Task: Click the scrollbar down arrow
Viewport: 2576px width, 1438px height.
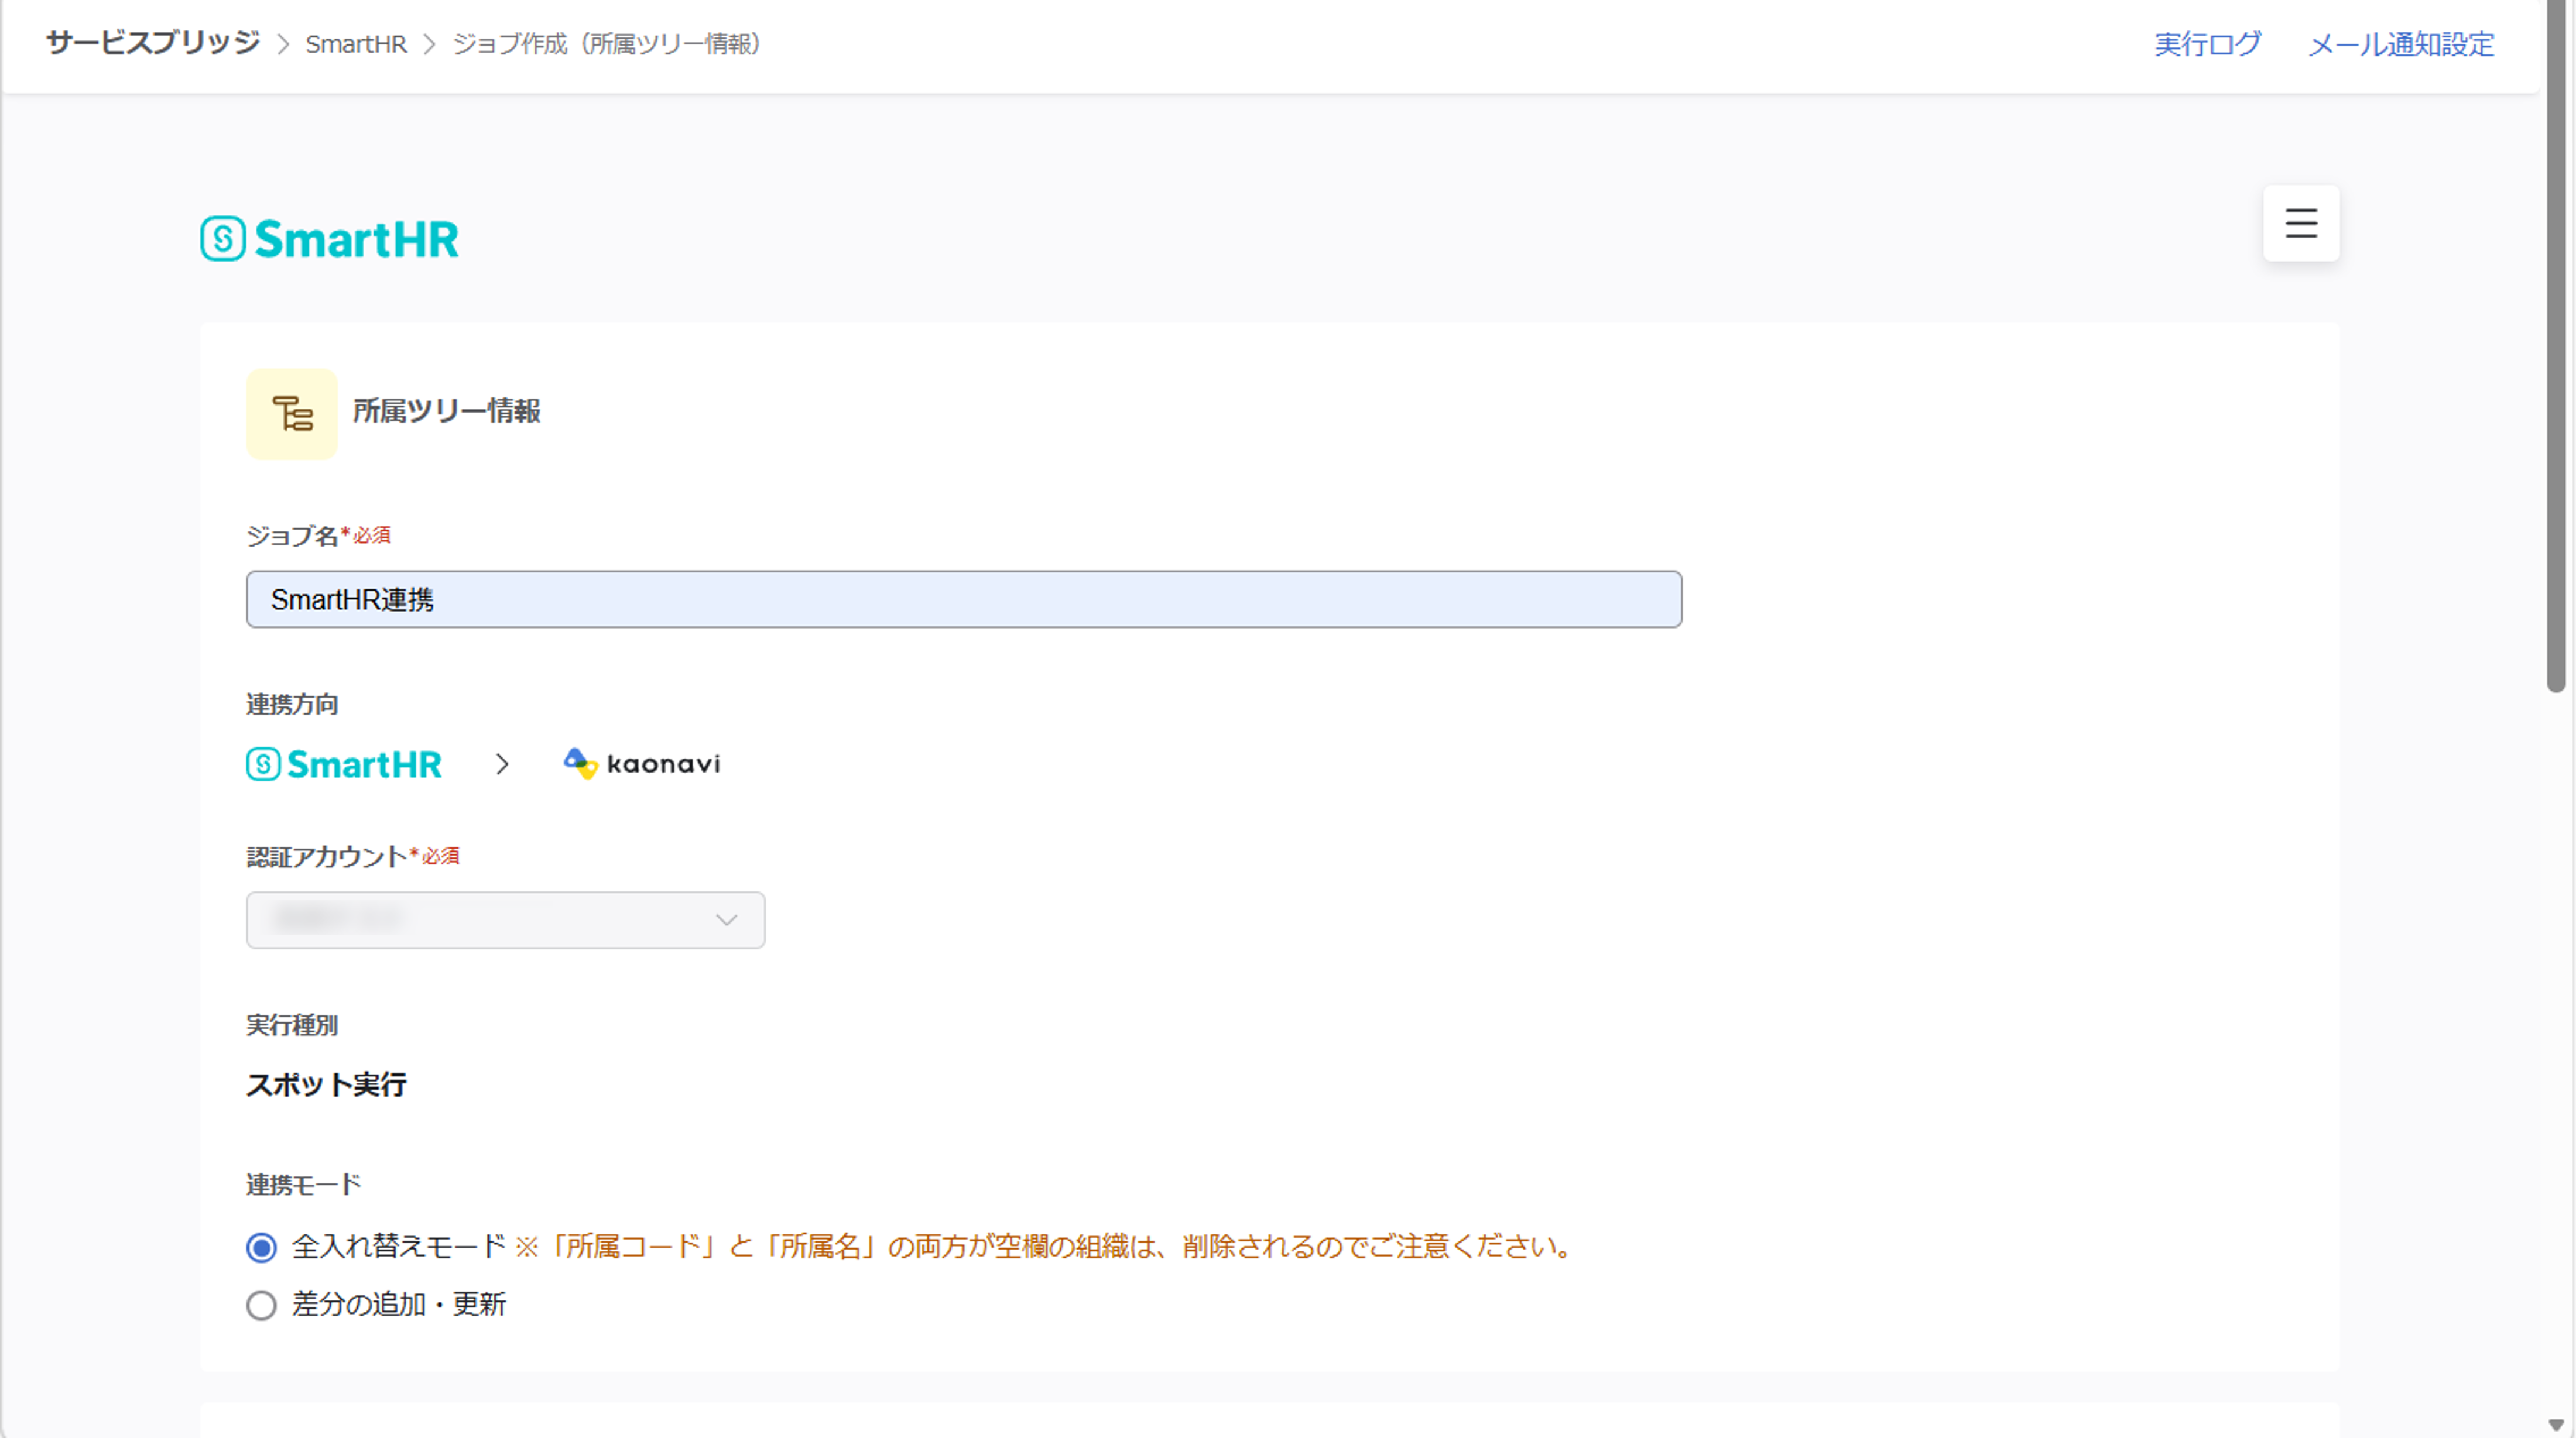Action: point(2556,1425)
